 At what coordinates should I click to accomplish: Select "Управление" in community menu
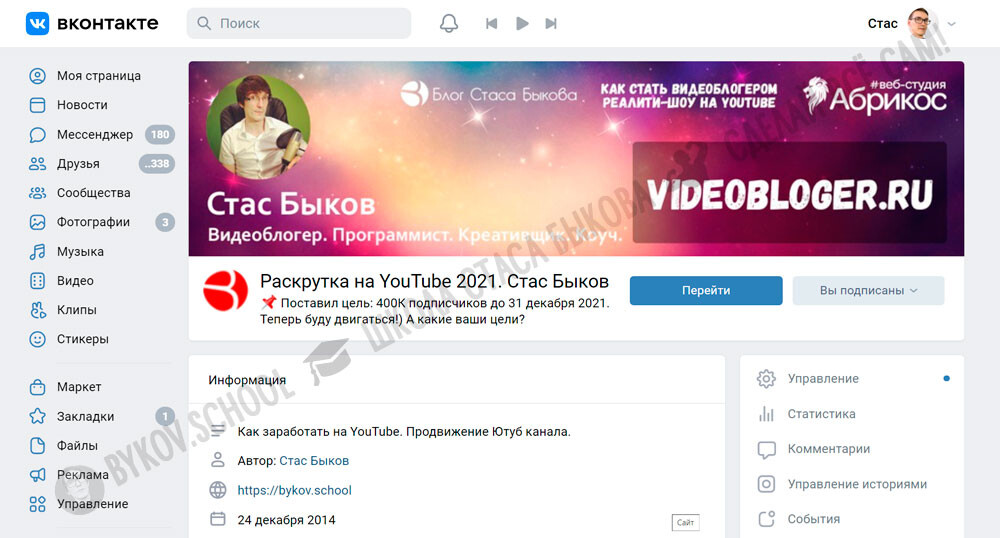tap(823, 379)
